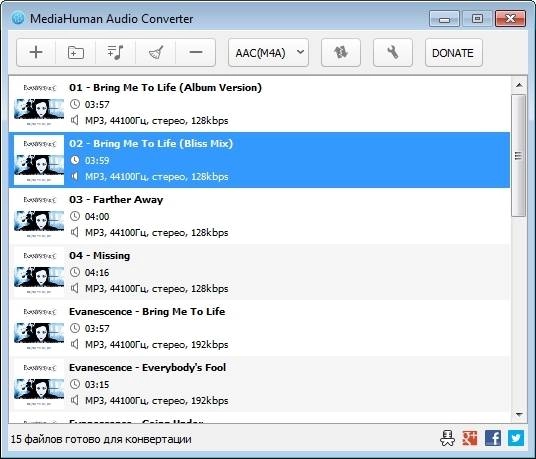Click the 192kbps info of Everybody's Fool
The image size is (536, 459).
210,401
